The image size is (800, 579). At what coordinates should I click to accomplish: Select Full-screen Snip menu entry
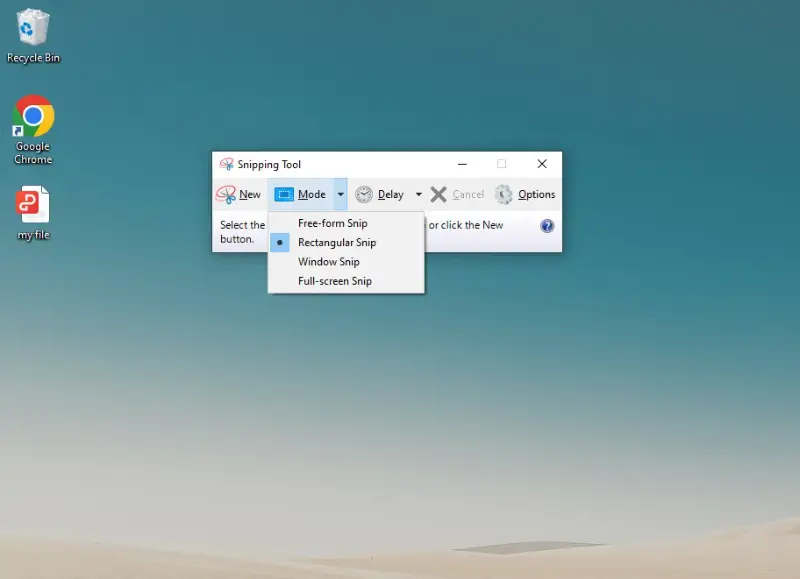click(335, 281)
